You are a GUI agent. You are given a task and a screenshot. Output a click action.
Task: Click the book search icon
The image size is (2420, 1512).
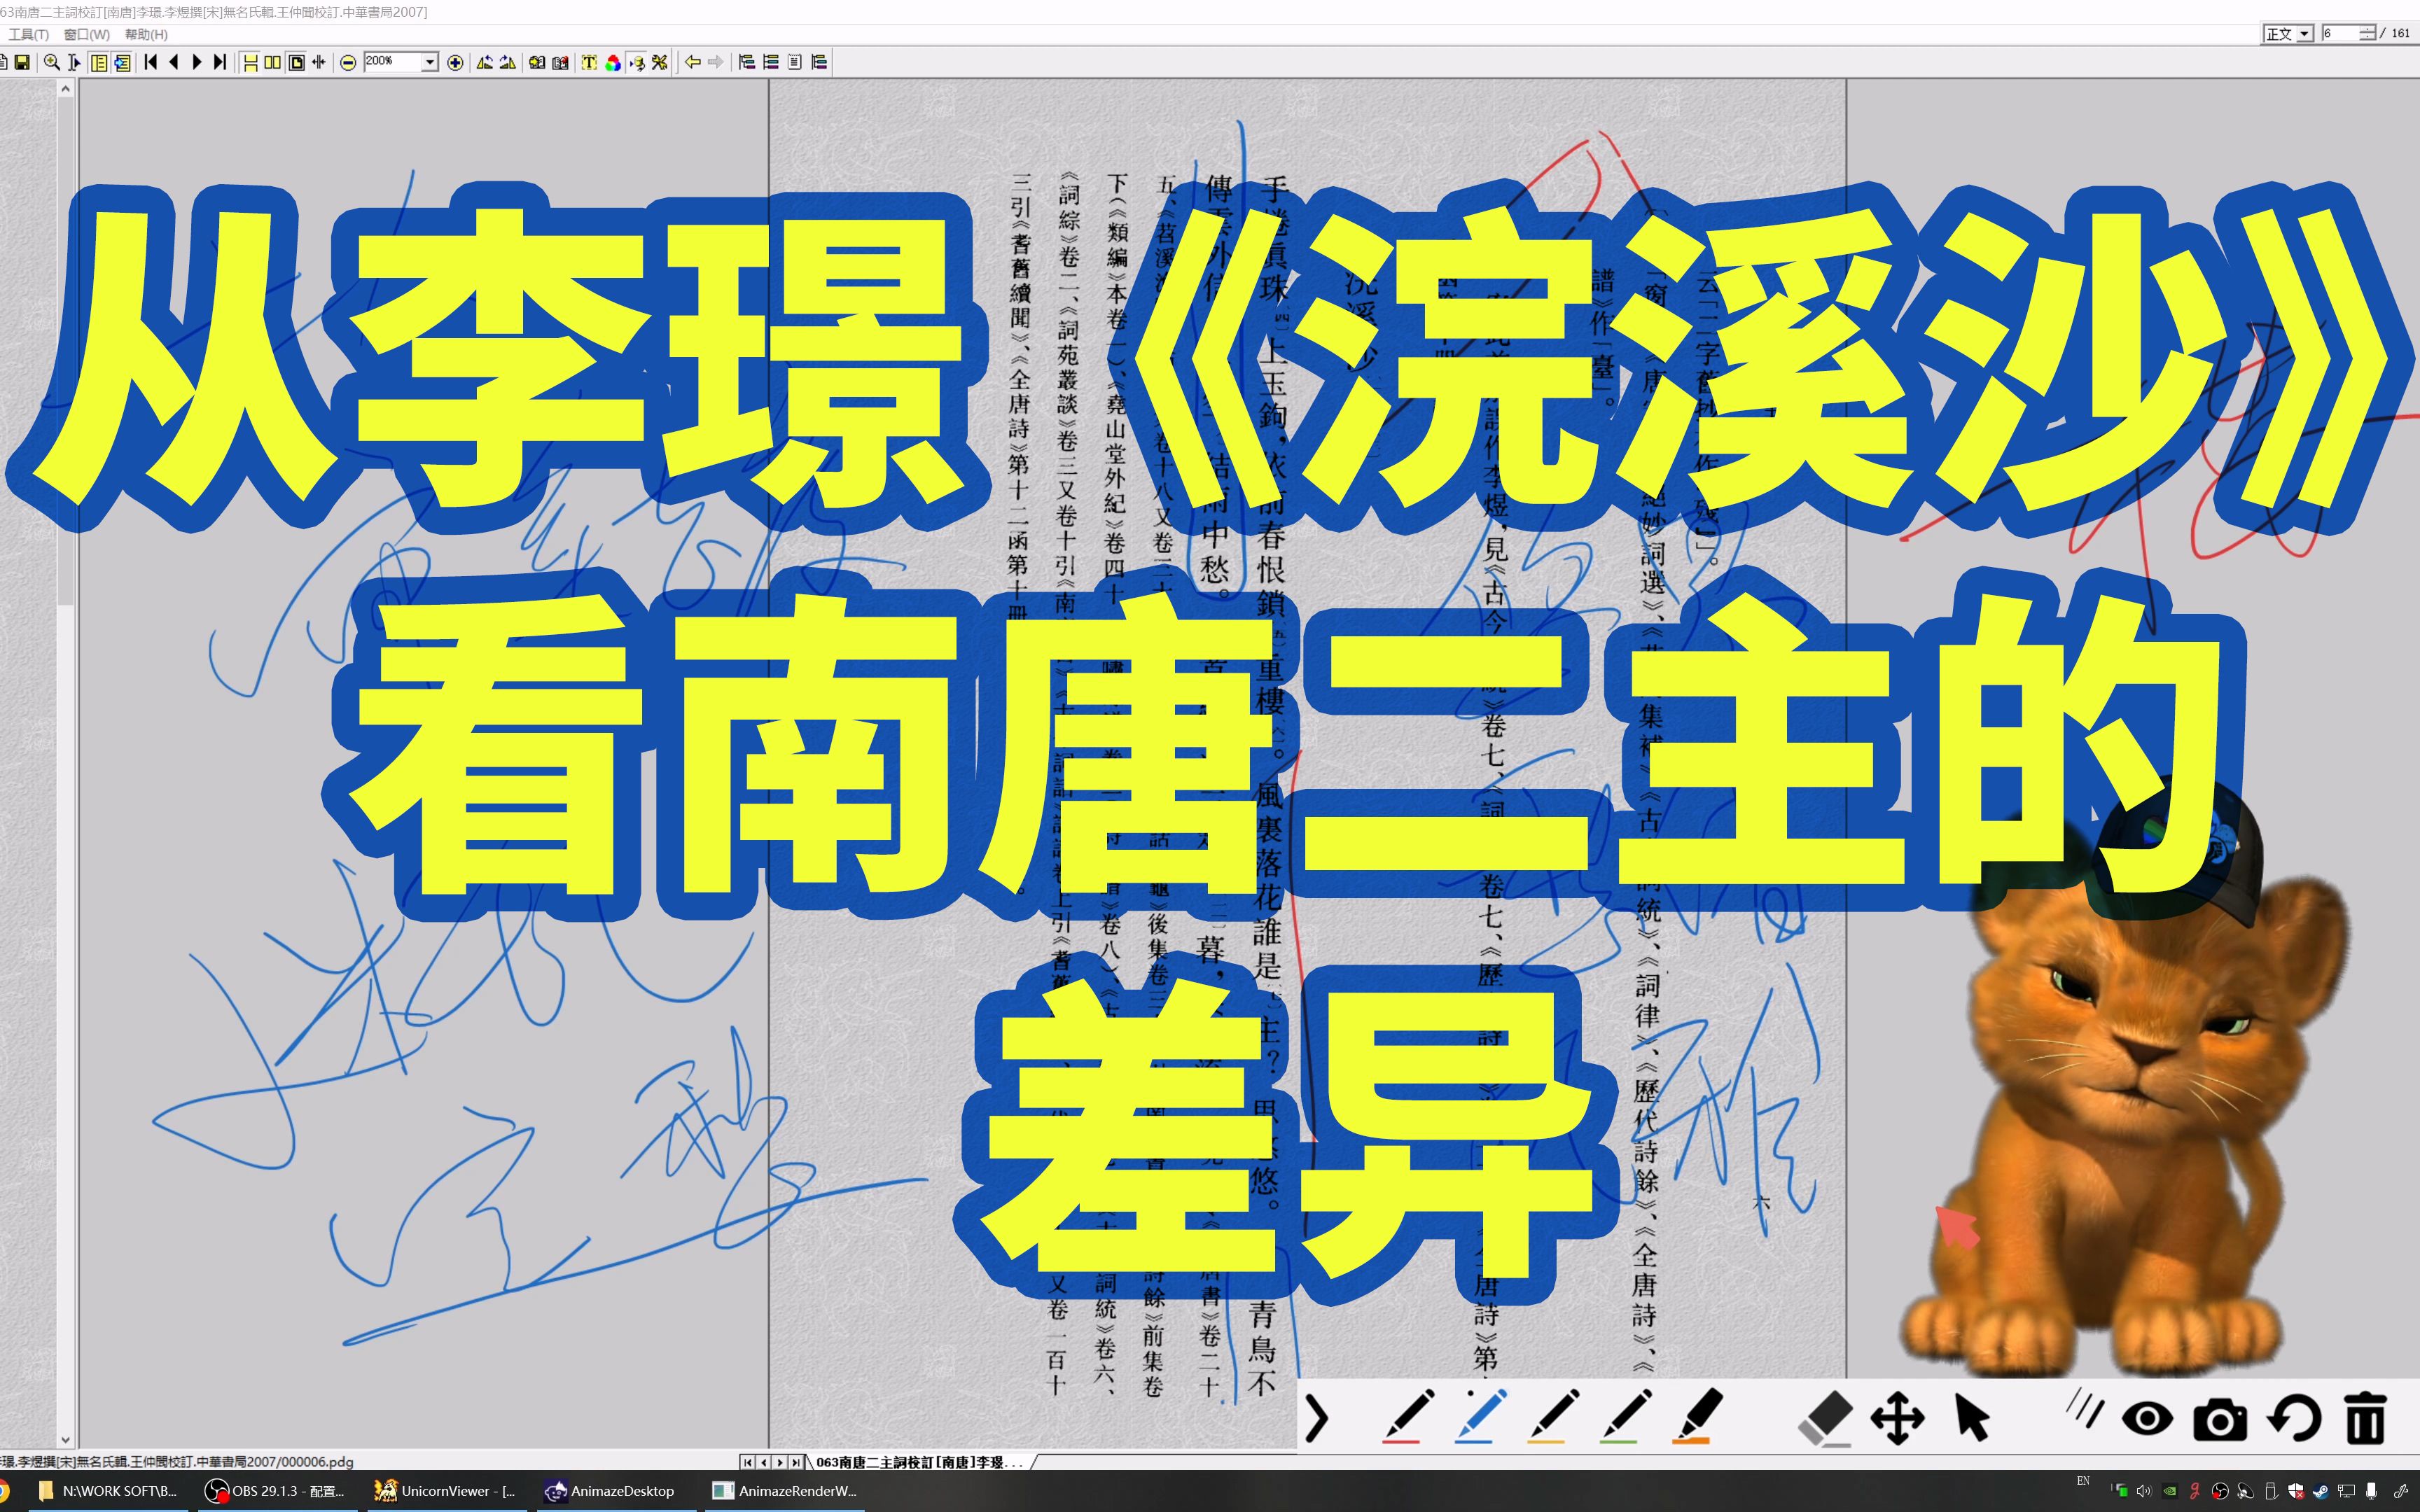(x=537, y=62)
